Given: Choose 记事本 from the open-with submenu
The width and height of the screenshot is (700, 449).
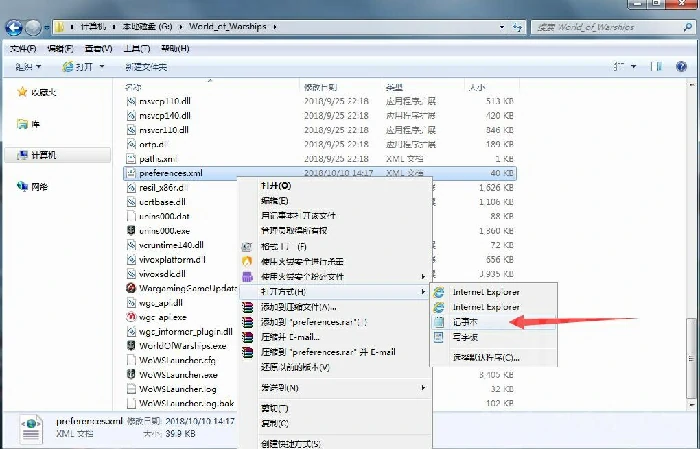Looking at the screenshot, I should (x=468, y=322).
